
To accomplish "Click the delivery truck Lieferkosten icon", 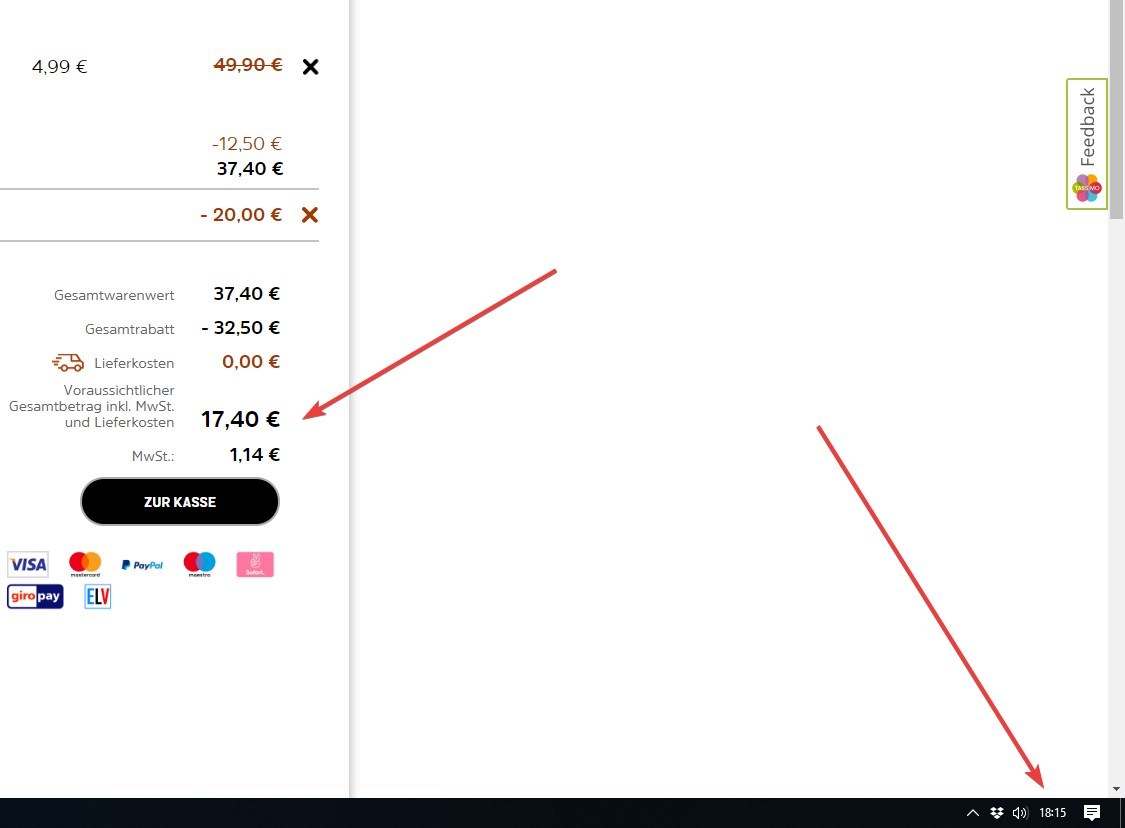I will point(68,362).
